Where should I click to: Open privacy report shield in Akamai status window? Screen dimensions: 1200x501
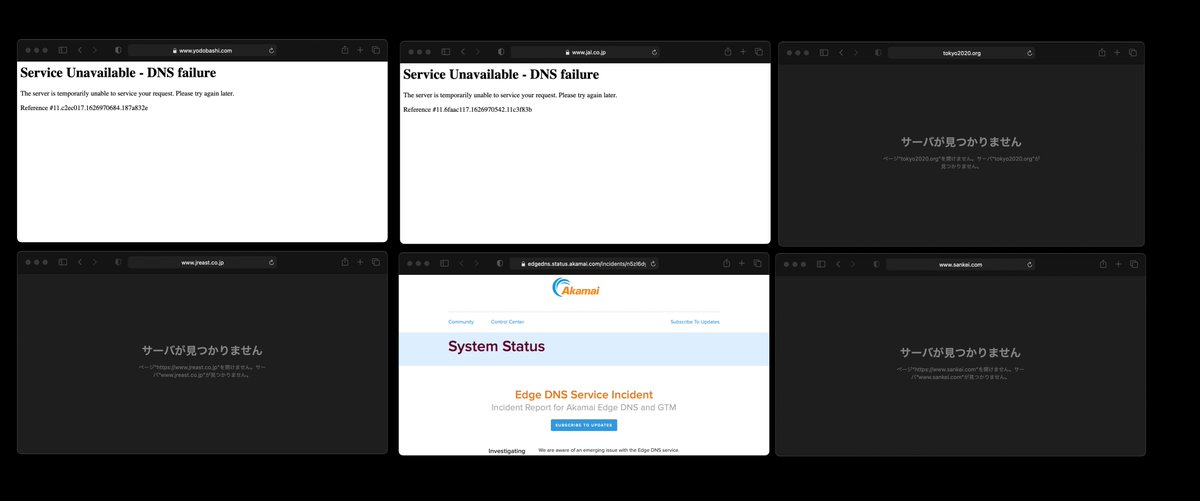(x=500, y=263)
